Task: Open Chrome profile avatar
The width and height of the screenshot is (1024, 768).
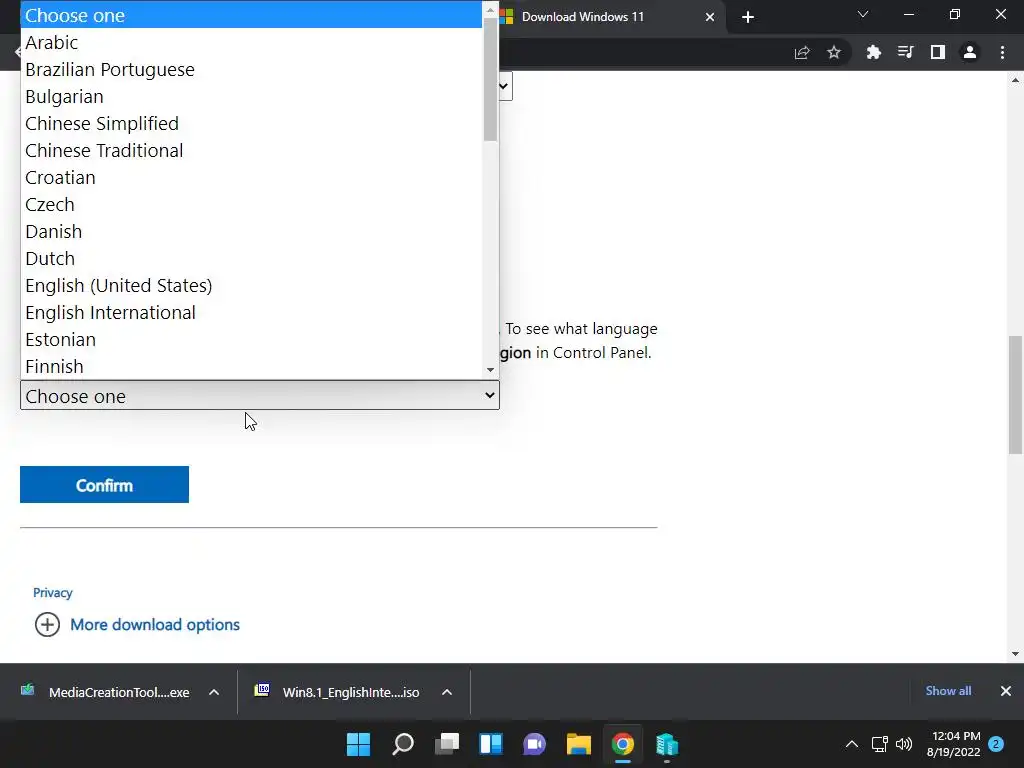Action: [x=970, y=52]
